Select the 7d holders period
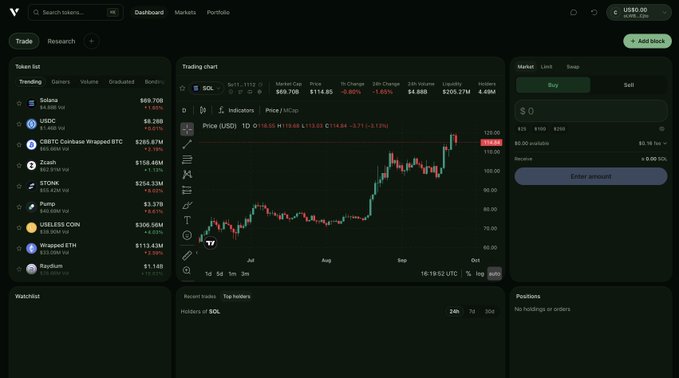This screenshot has width=679, height=378. click(x=472, y=312)
